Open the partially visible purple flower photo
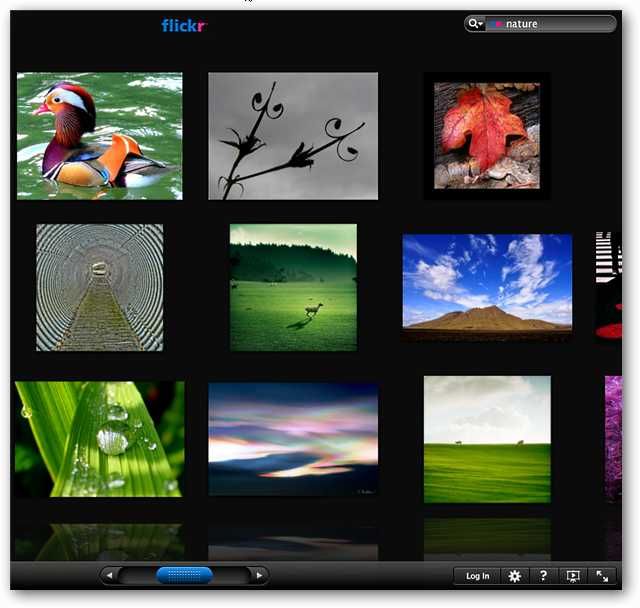Viewport: 640px width, 608px height. 613,439
